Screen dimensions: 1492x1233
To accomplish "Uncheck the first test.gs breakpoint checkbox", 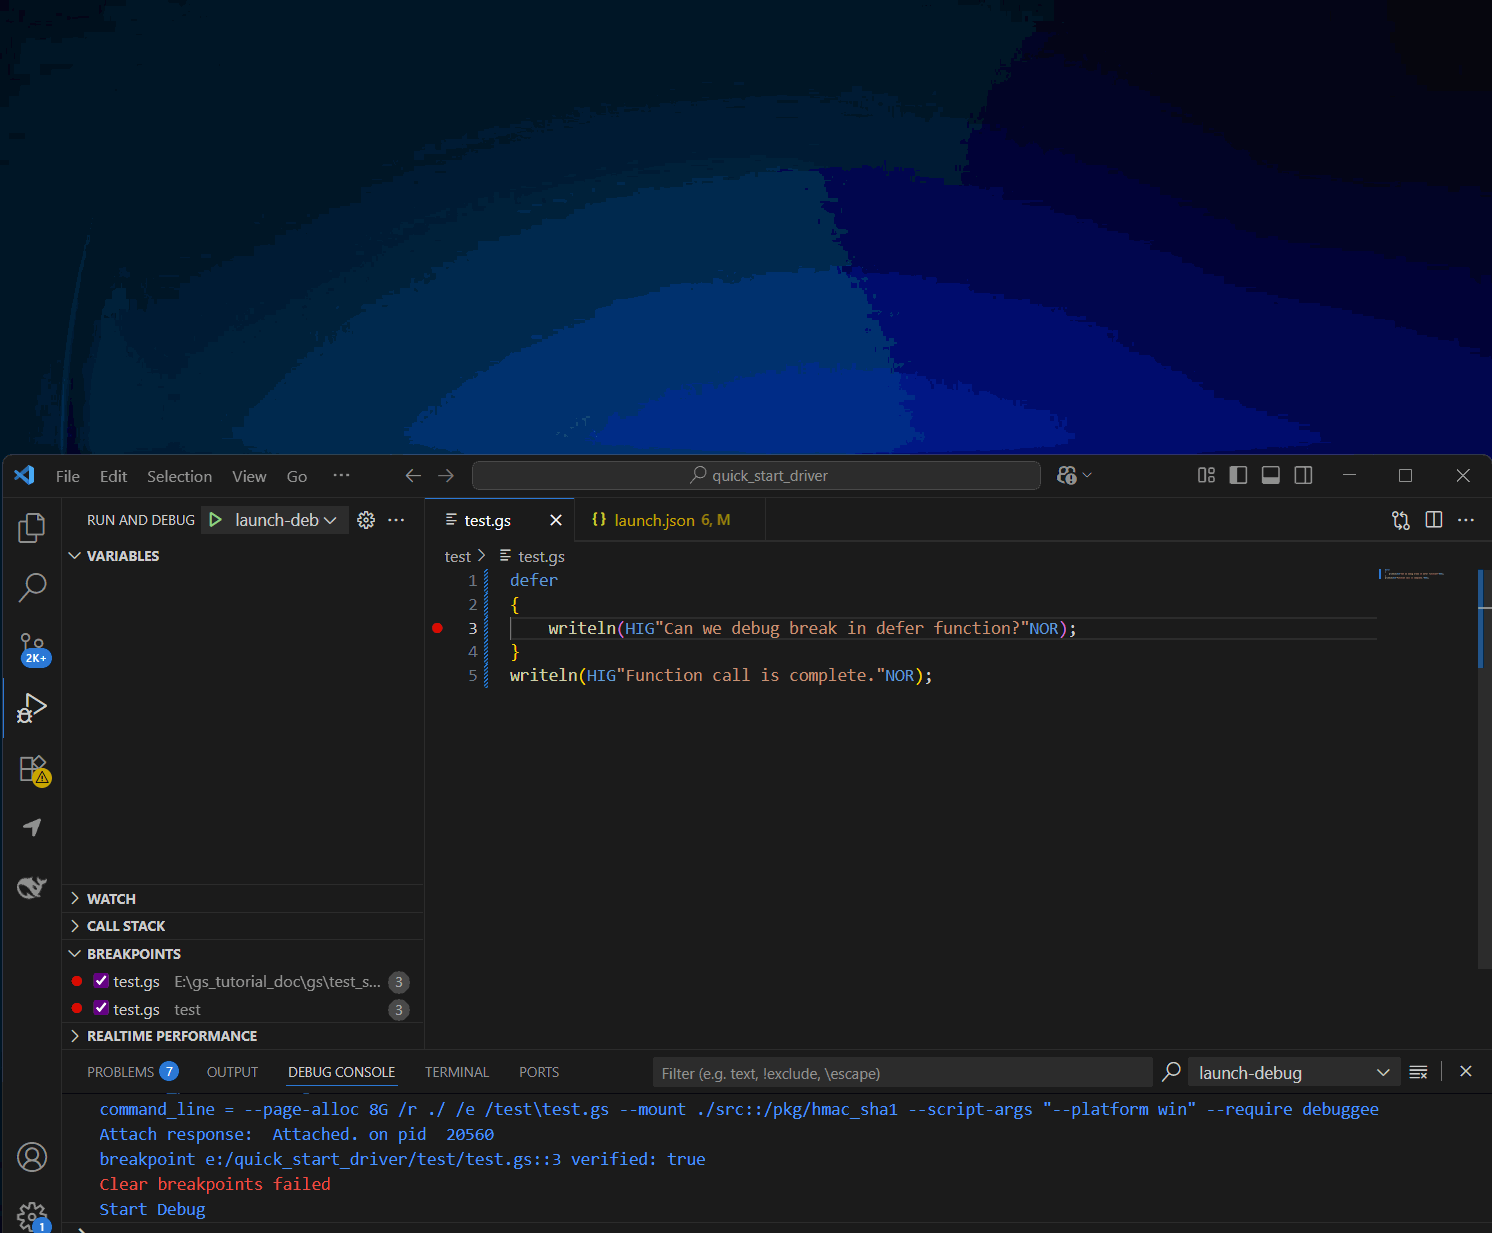I will click(101, 981).
